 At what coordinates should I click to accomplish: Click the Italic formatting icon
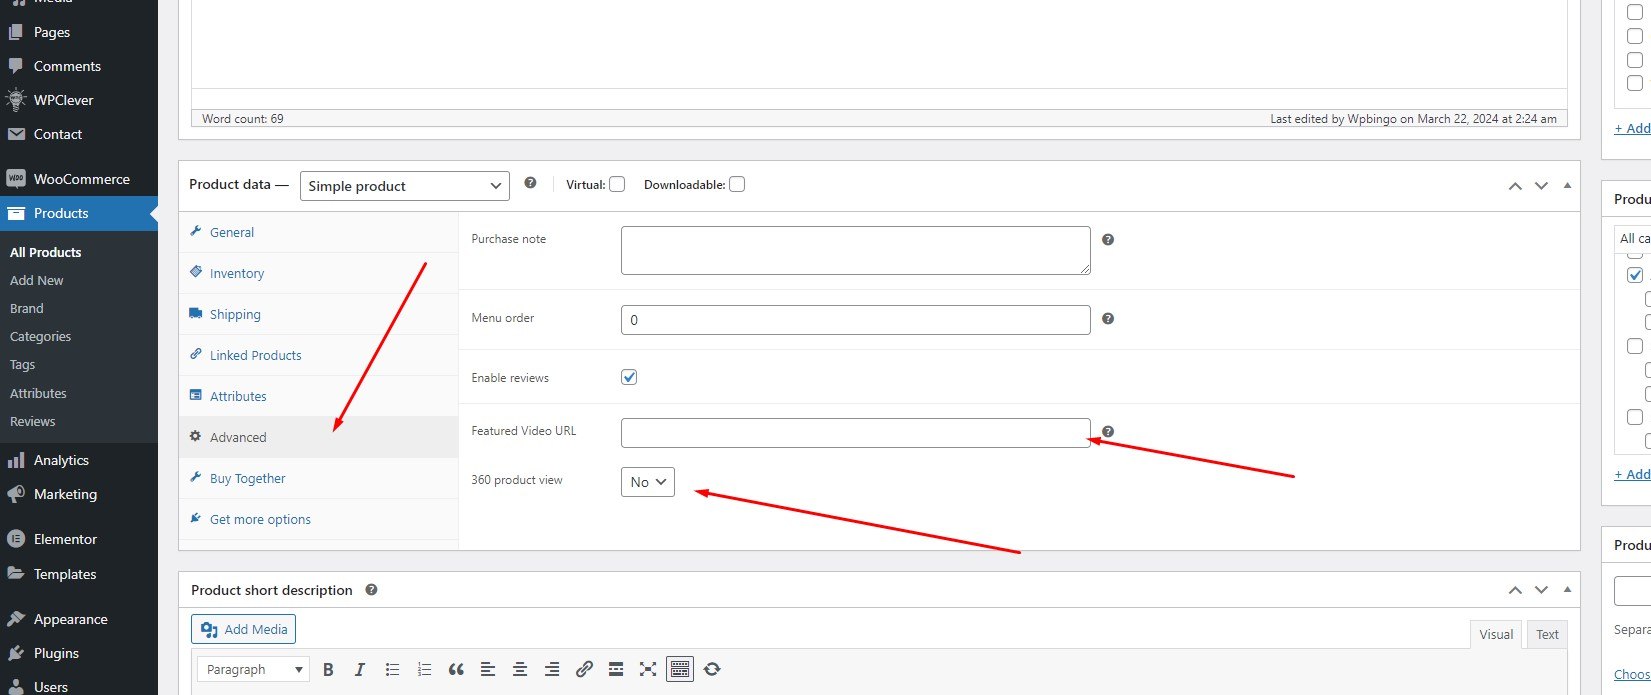point(360,670)
